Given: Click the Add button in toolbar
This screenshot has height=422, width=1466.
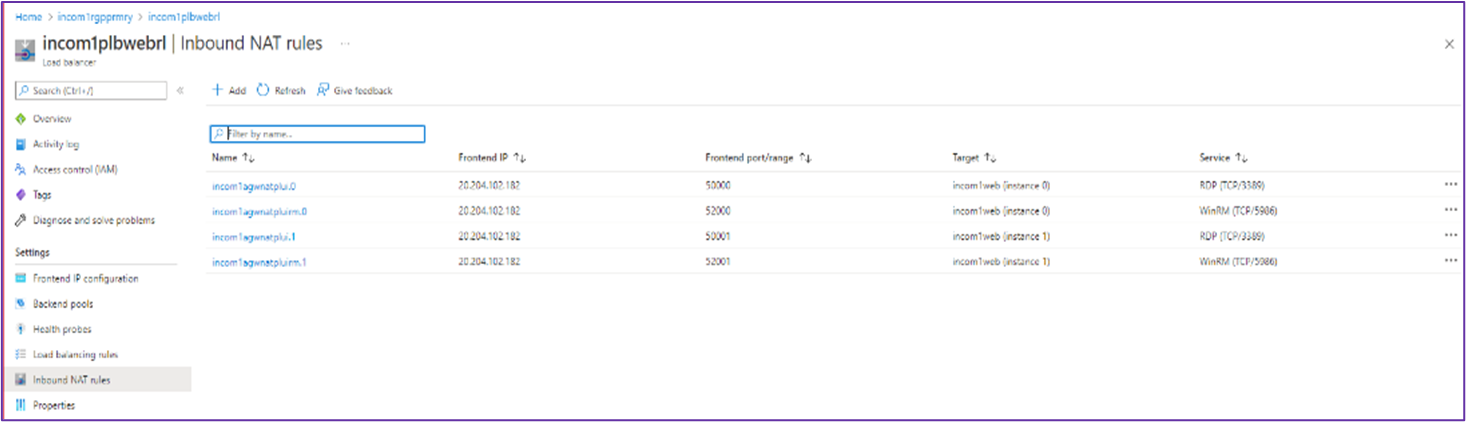Looking at the screenshot, I should 228,91.
